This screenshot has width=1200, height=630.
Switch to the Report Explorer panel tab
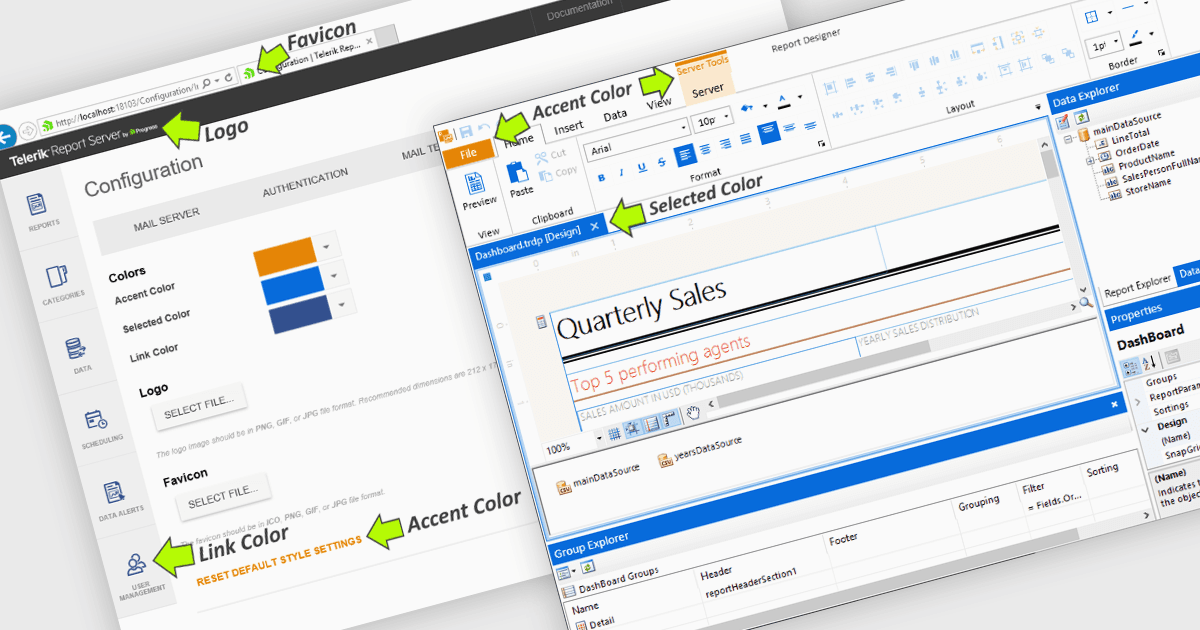coord(1137,284)
